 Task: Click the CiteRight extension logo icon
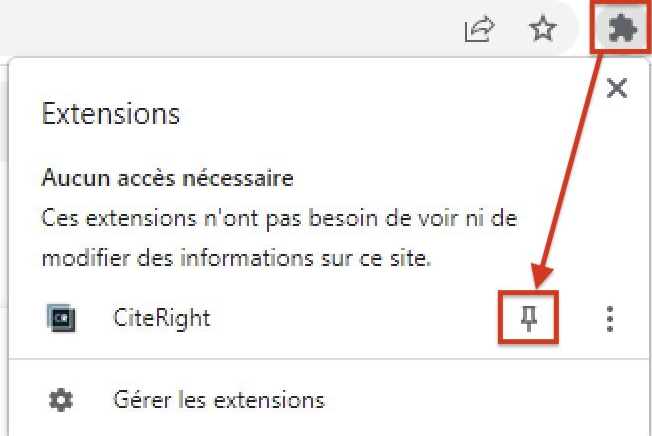[x=61, y=318]
